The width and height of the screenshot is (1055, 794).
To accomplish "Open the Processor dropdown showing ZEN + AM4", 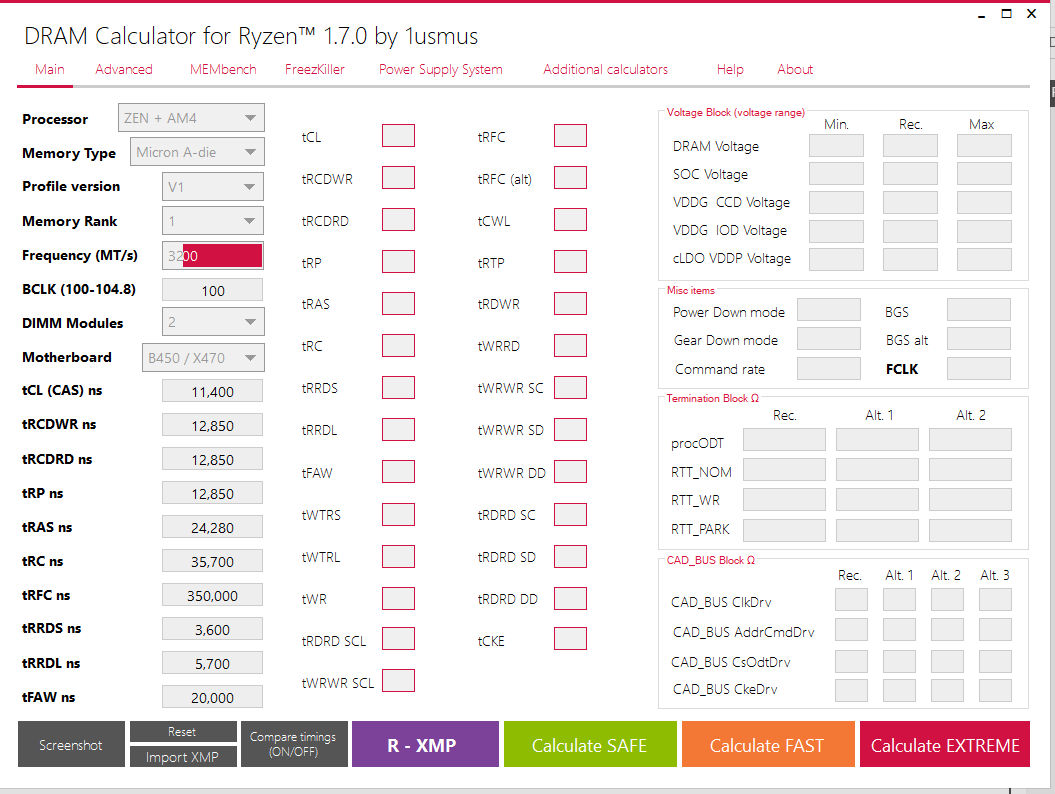I will click(x=191, y=118).
